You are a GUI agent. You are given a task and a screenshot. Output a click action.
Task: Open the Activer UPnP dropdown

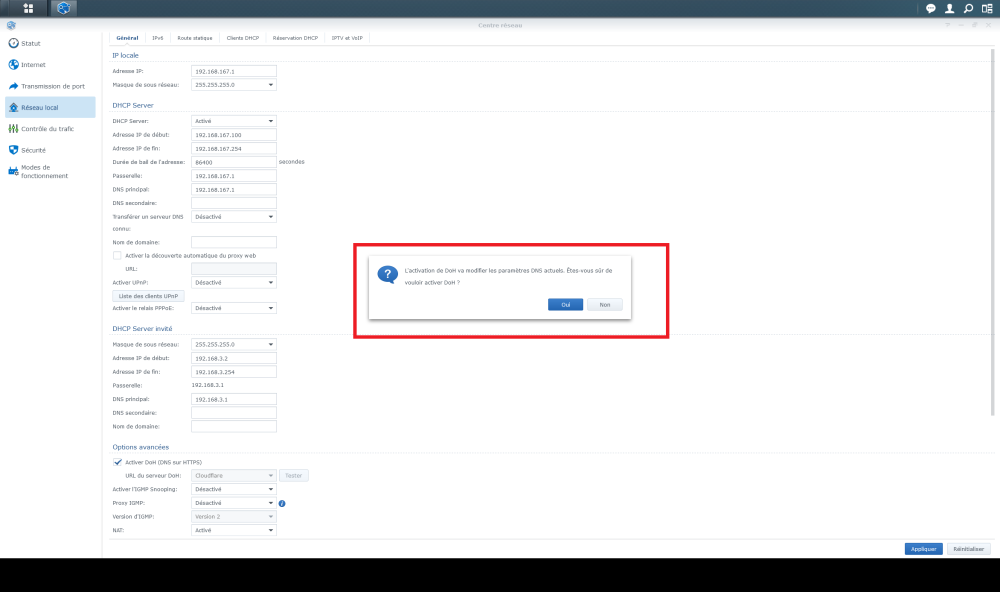point(234,282)
